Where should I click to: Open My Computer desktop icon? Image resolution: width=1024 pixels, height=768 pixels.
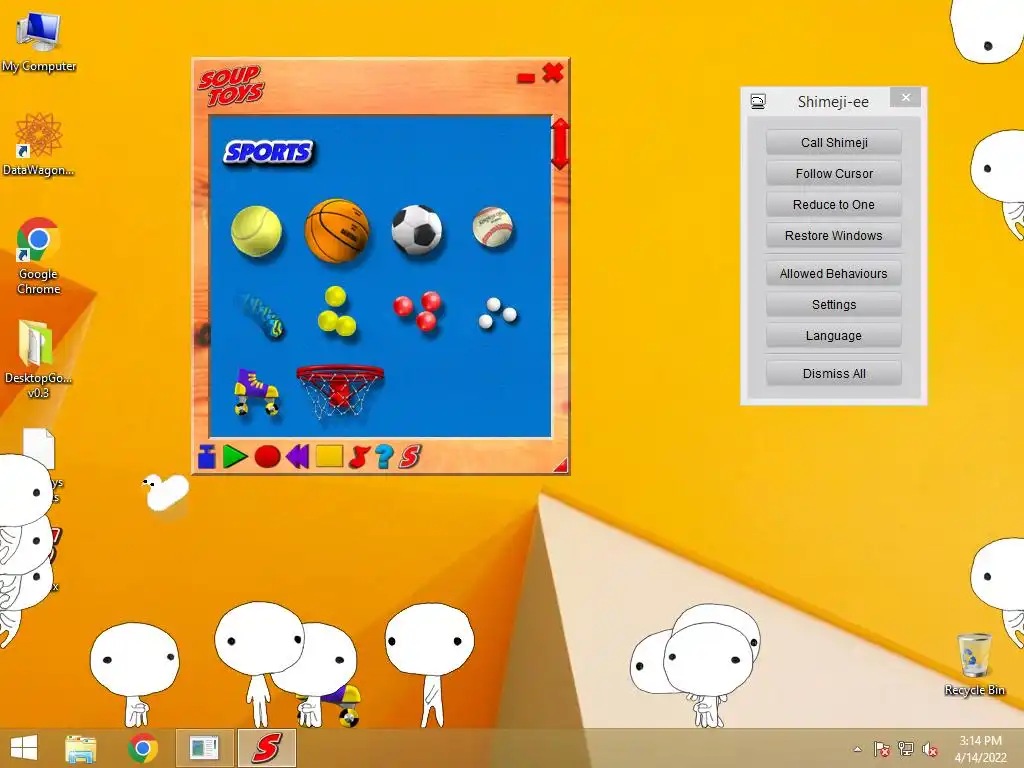[x=39, y=40]
